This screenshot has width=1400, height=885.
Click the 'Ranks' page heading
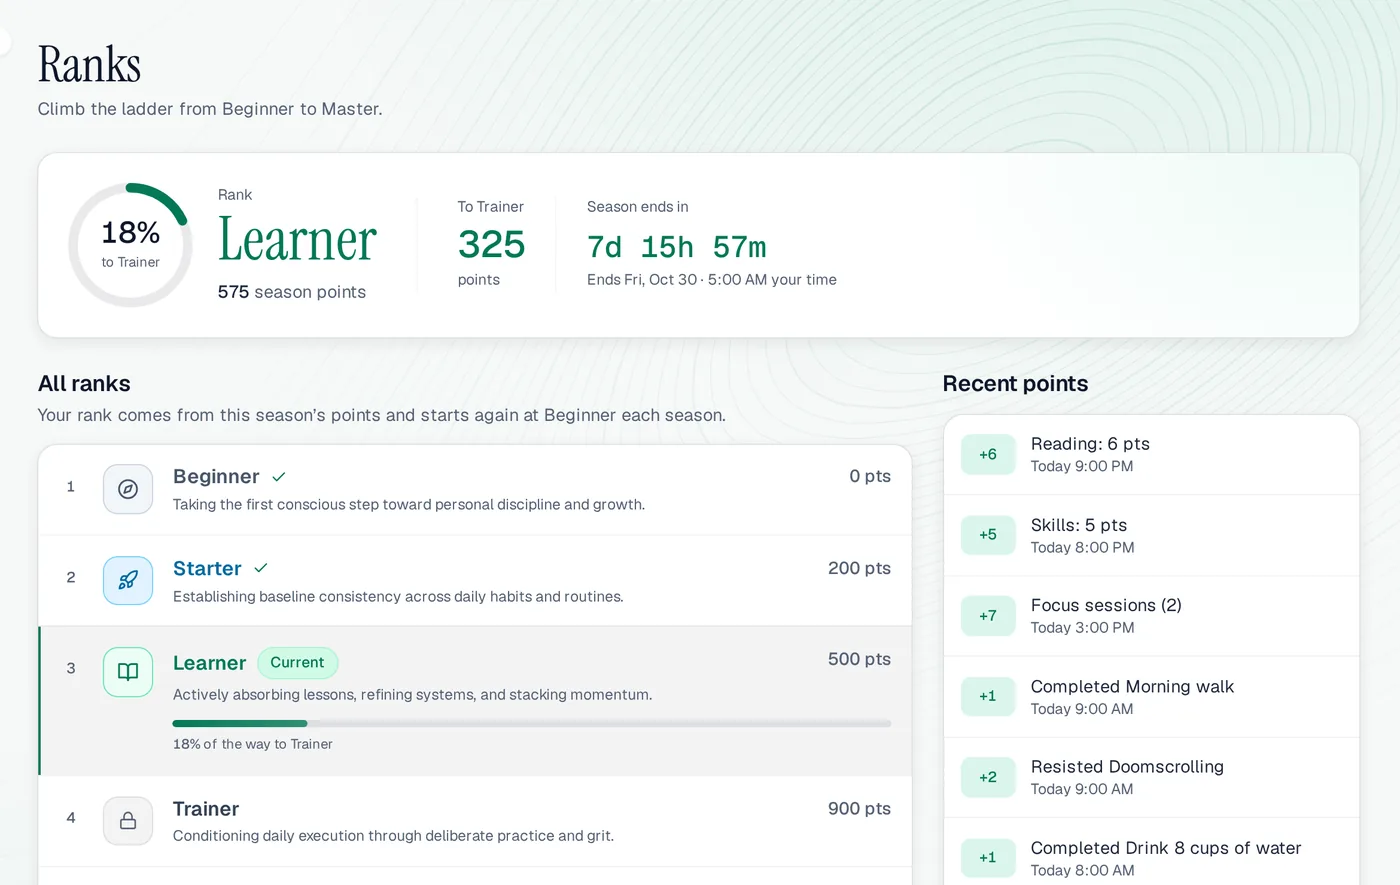[89, 64]
